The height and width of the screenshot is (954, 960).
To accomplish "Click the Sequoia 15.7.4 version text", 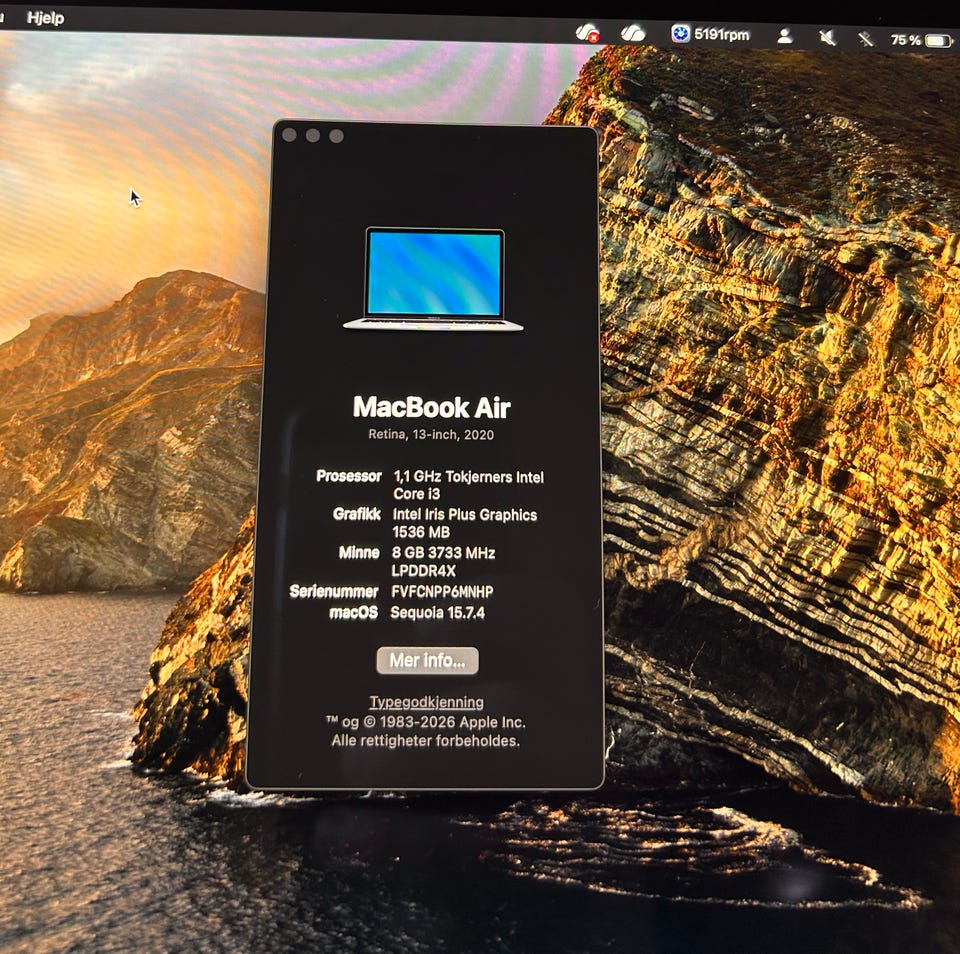I will click(438, 612).
